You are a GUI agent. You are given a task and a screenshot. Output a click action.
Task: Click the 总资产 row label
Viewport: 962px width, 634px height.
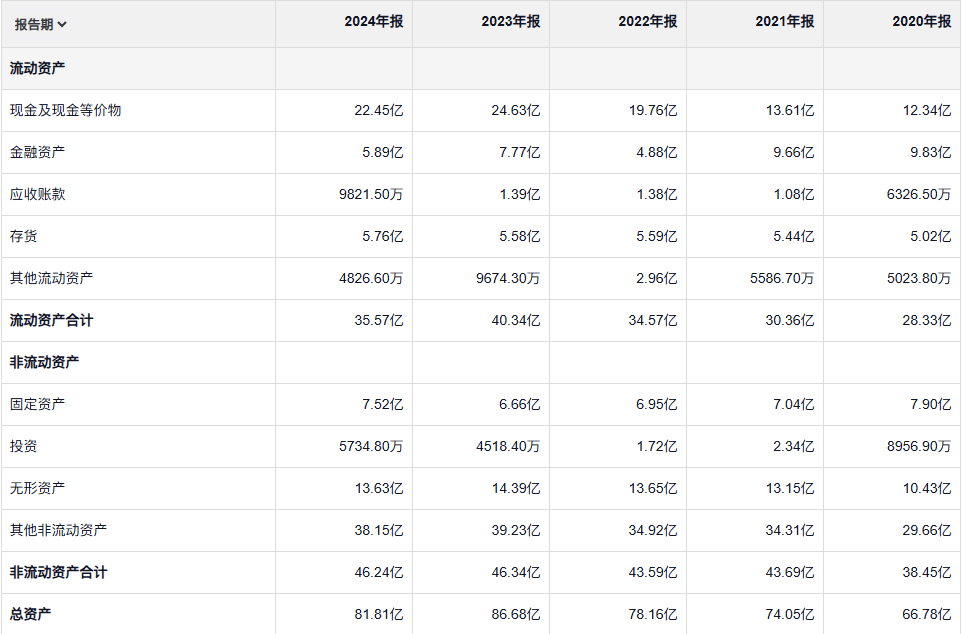(x=30, y=614)
